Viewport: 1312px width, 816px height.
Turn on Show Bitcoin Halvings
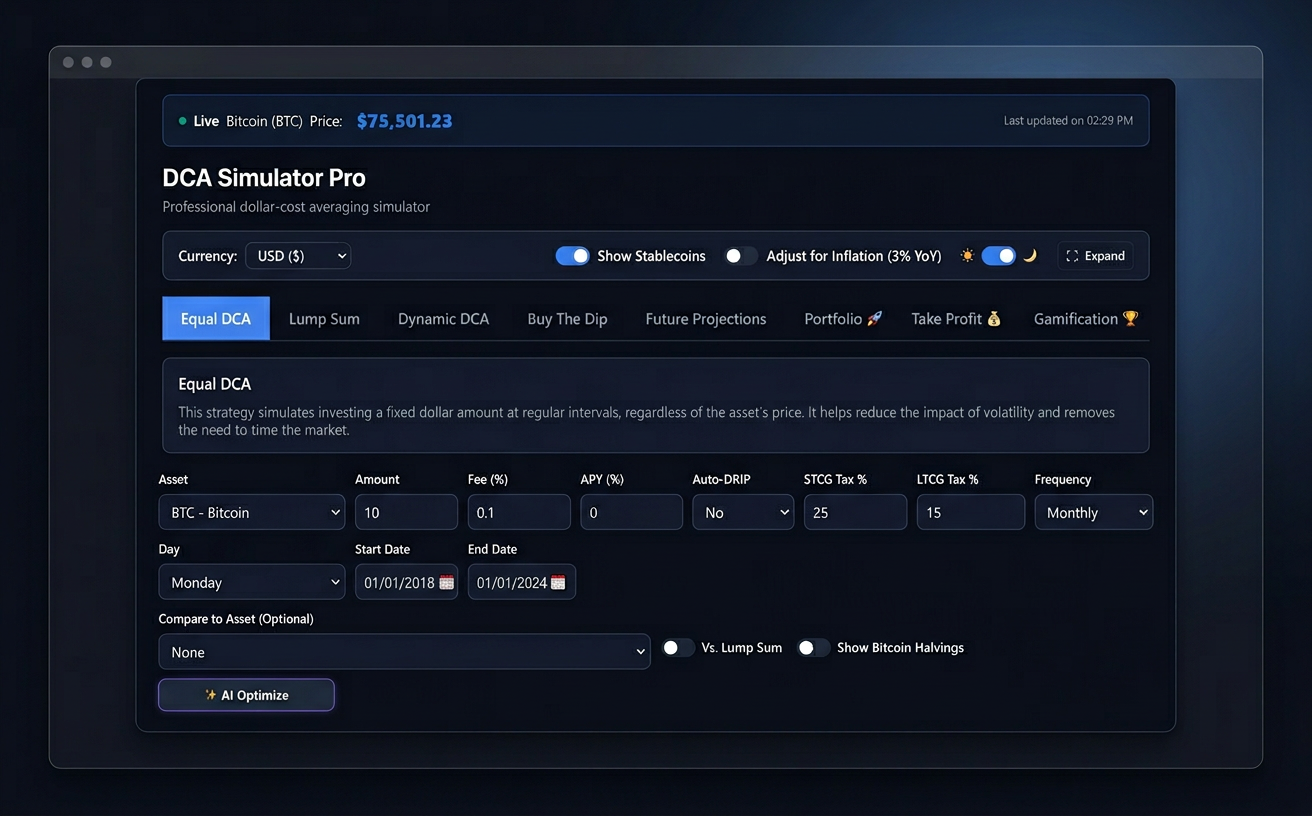coord(814,647)
